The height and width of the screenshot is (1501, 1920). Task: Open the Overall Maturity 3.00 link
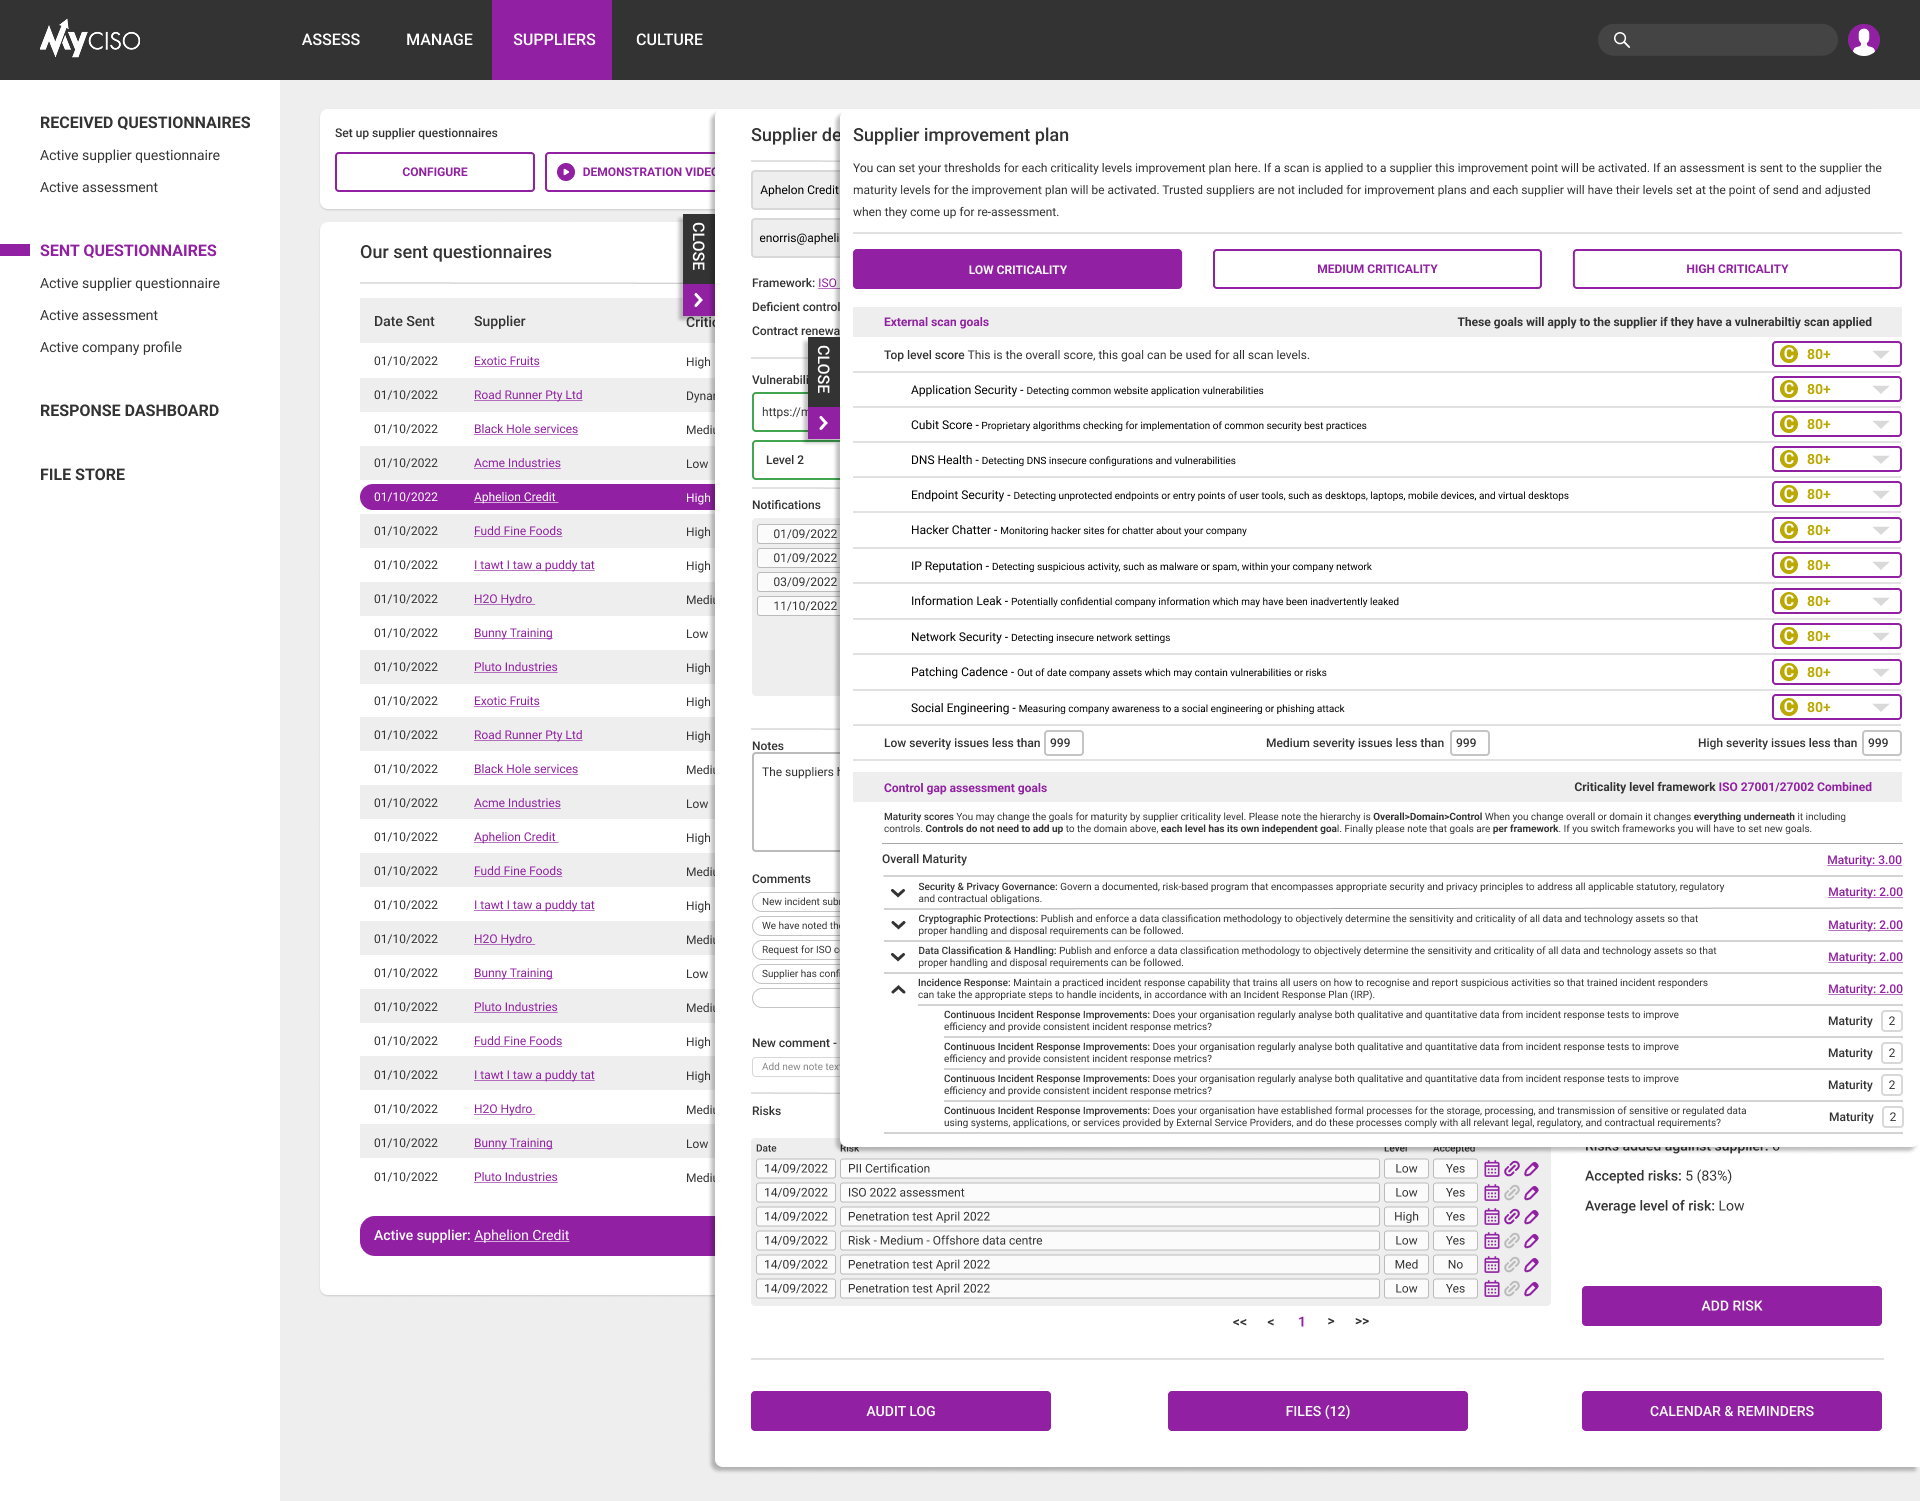coord(1864,860)
